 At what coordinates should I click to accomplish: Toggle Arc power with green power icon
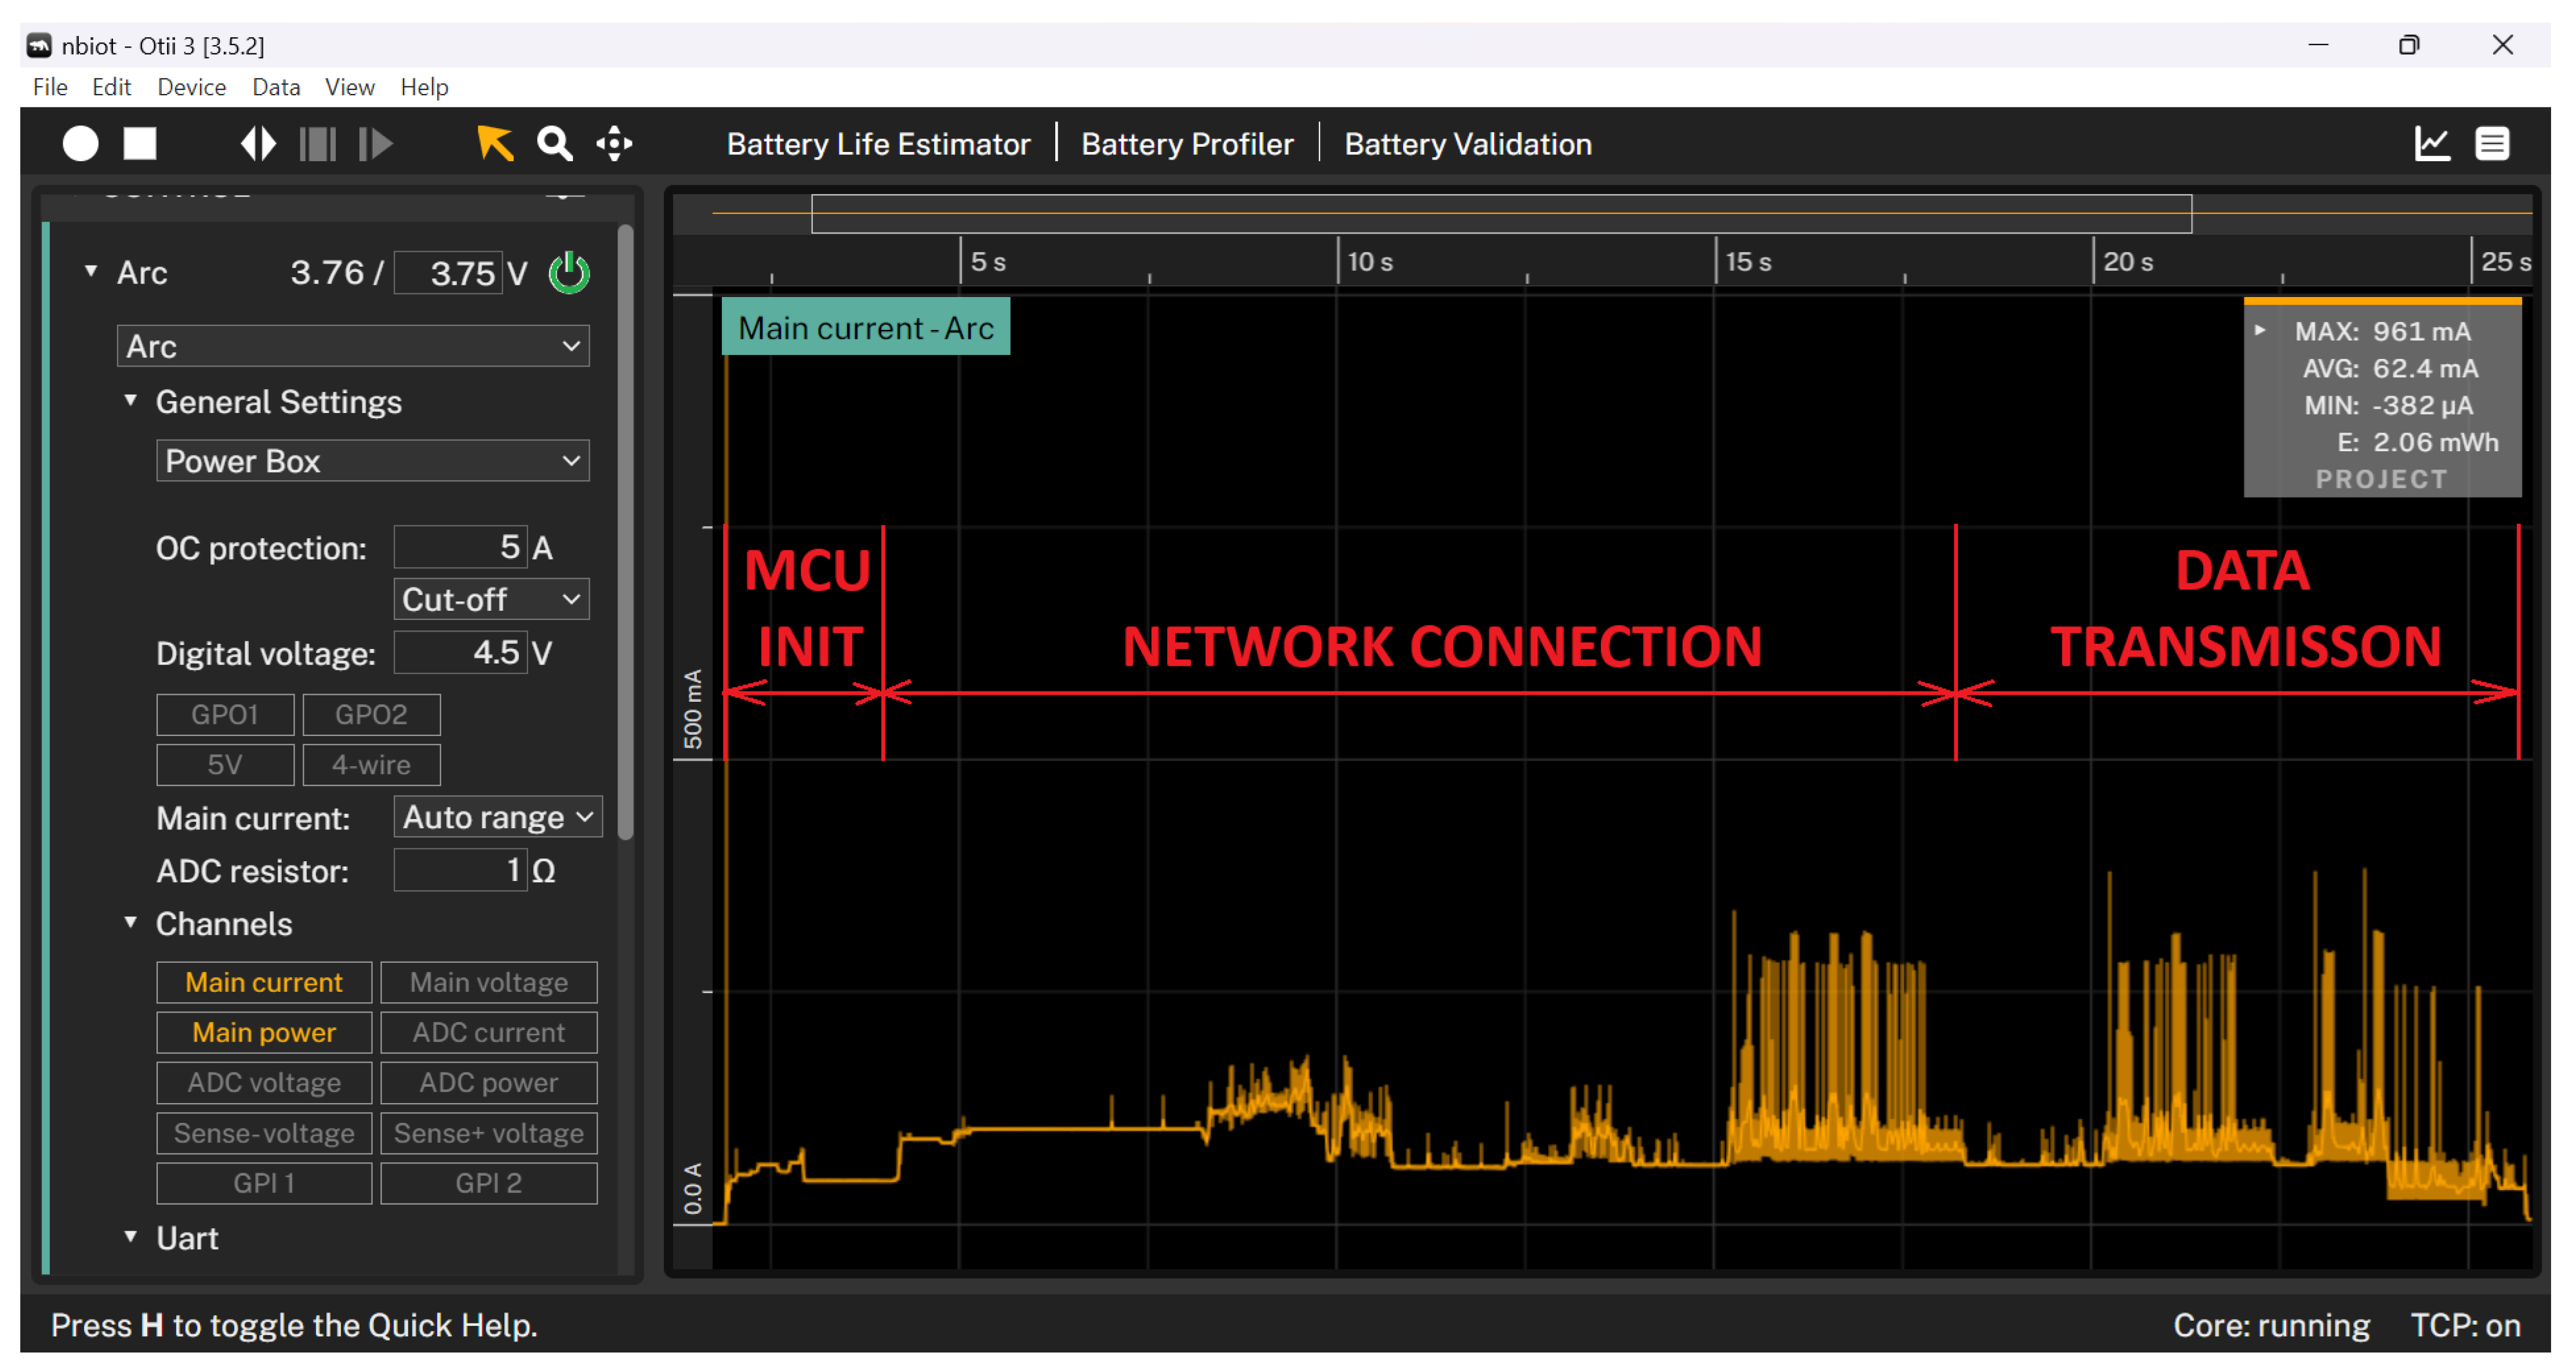(x=569, y=273)
